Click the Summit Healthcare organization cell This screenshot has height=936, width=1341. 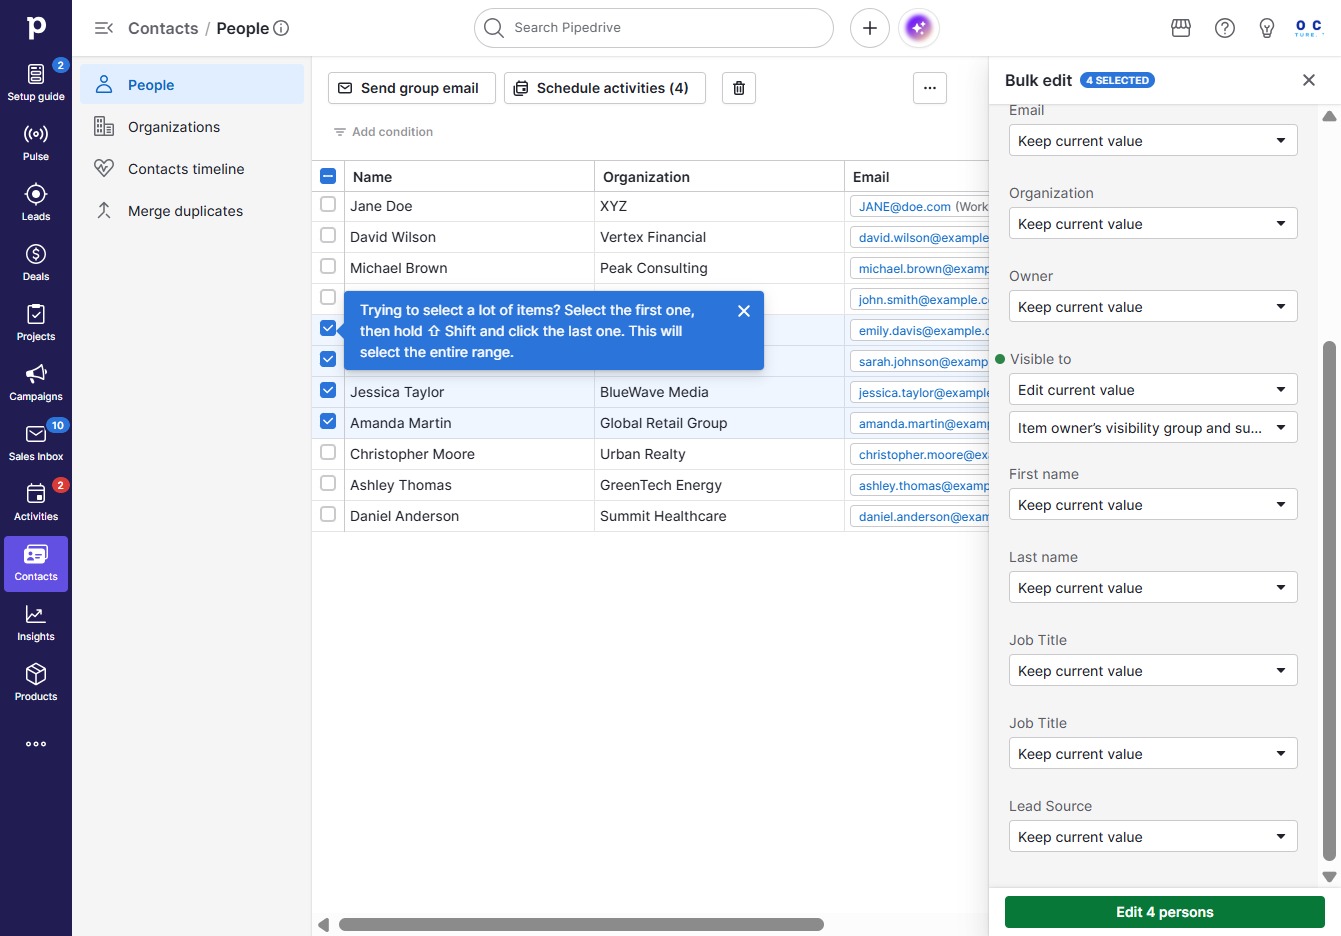[719, 516]
